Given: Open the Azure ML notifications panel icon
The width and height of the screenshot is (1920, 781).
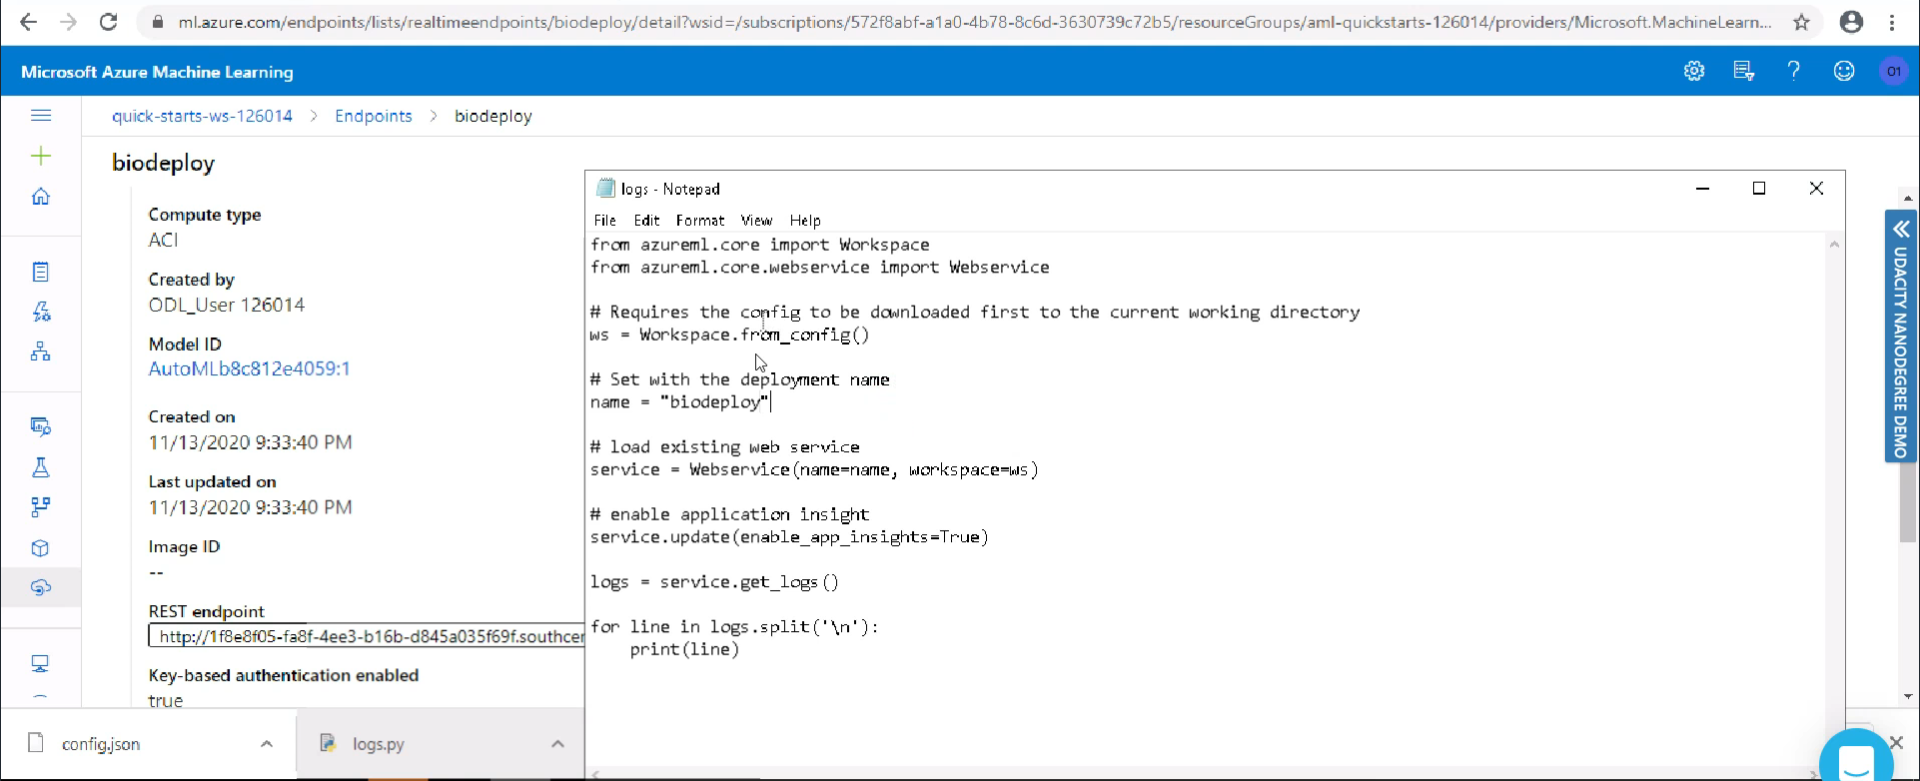Looking at the screenshot, I should tap(1744, 71).
